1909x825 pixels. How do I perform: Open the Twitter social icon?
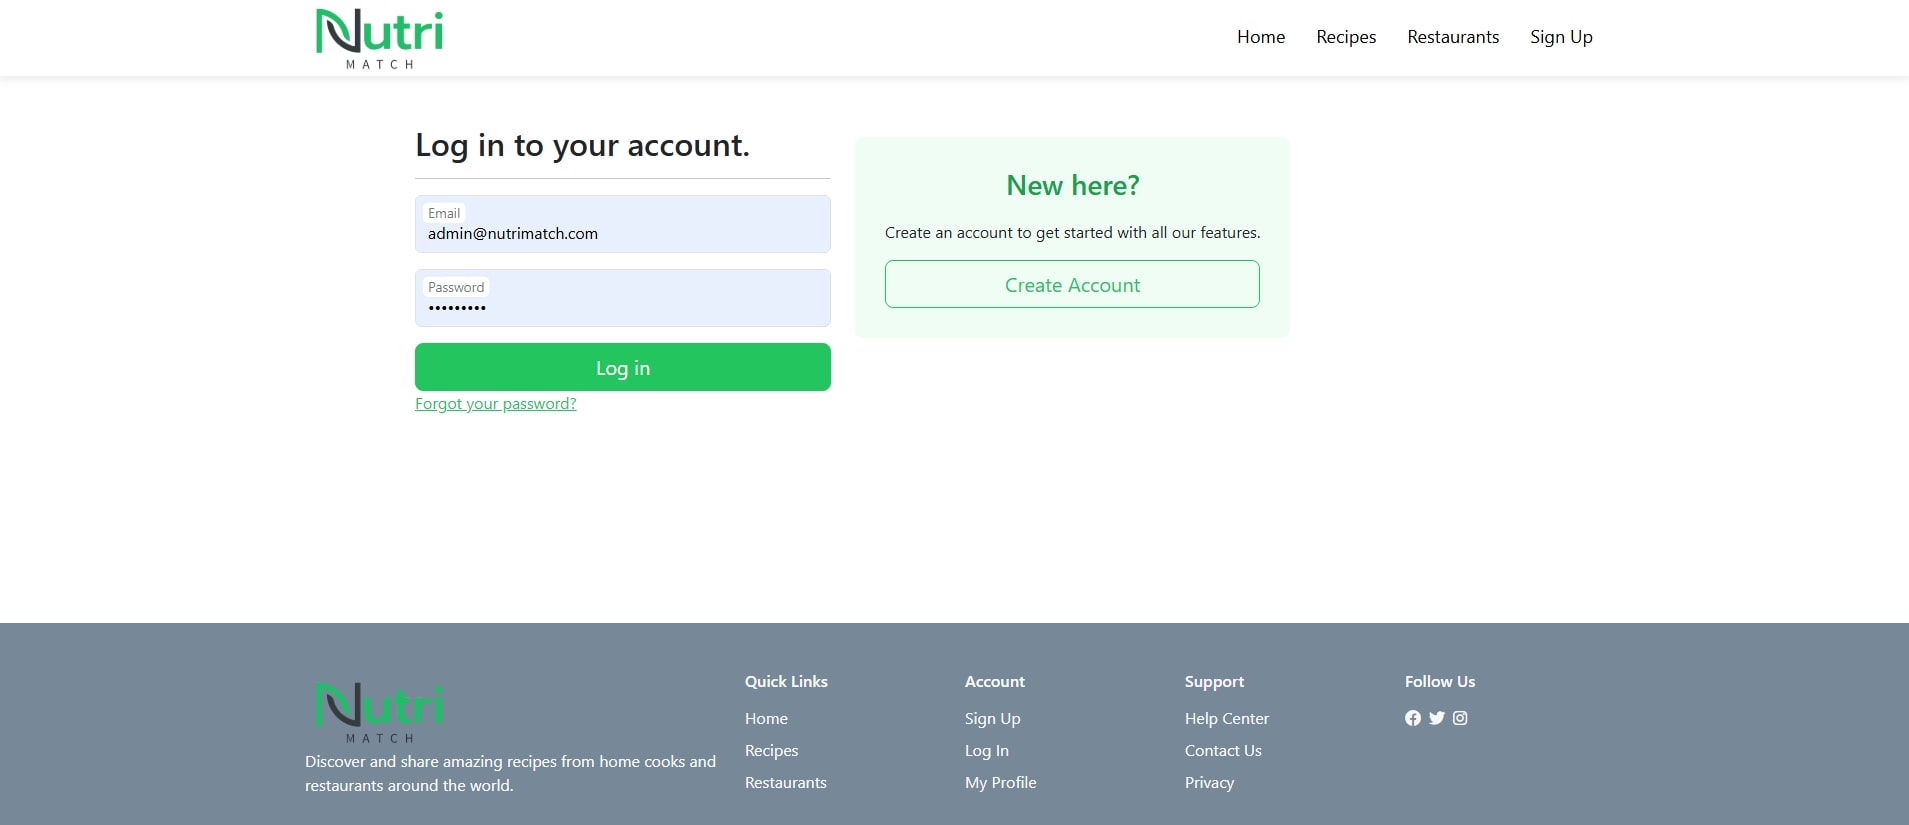point(1436,718)
